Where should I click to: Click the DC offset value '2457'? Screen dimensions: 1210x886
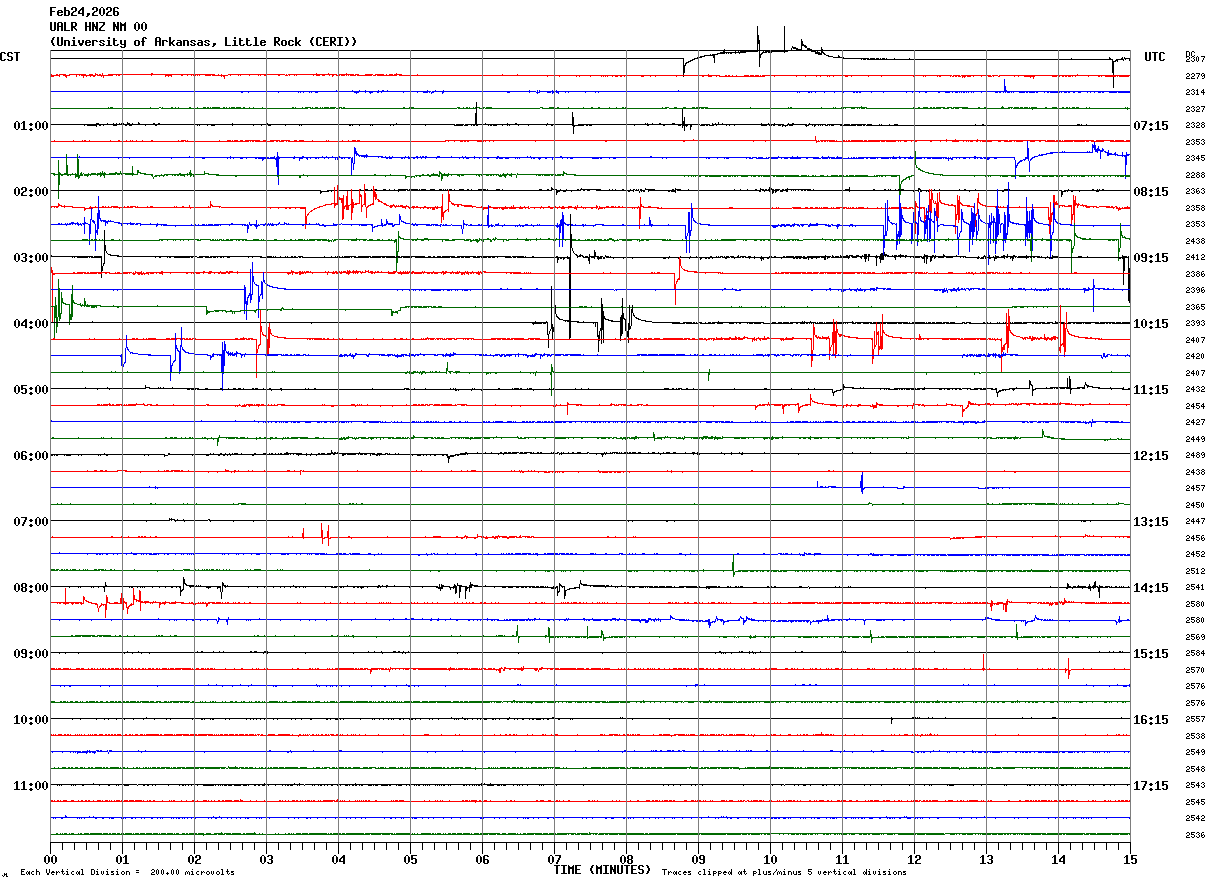coord(1195,488)
